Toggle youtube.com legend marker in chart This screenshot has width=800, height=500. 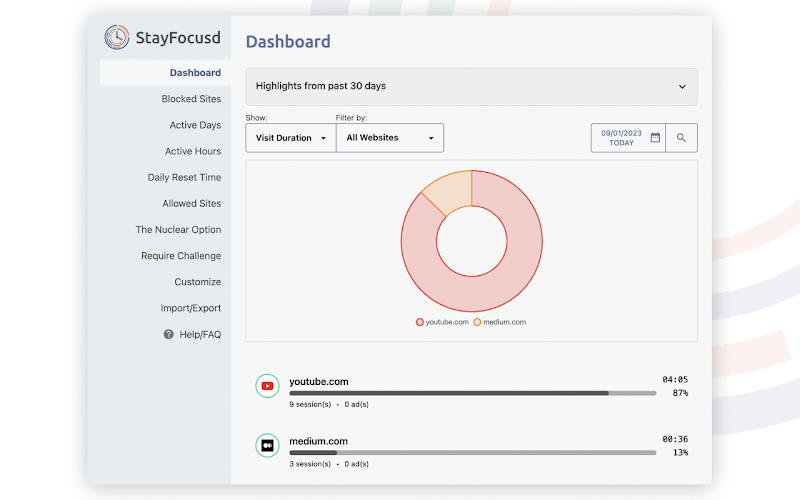[419, 322]
